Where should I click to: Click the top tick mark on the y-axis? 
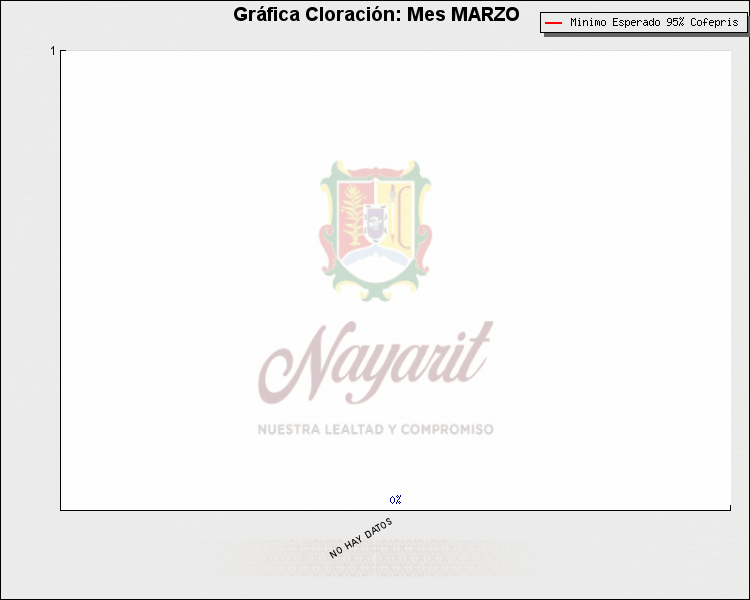pyautogui.click(x=63, y=50)
